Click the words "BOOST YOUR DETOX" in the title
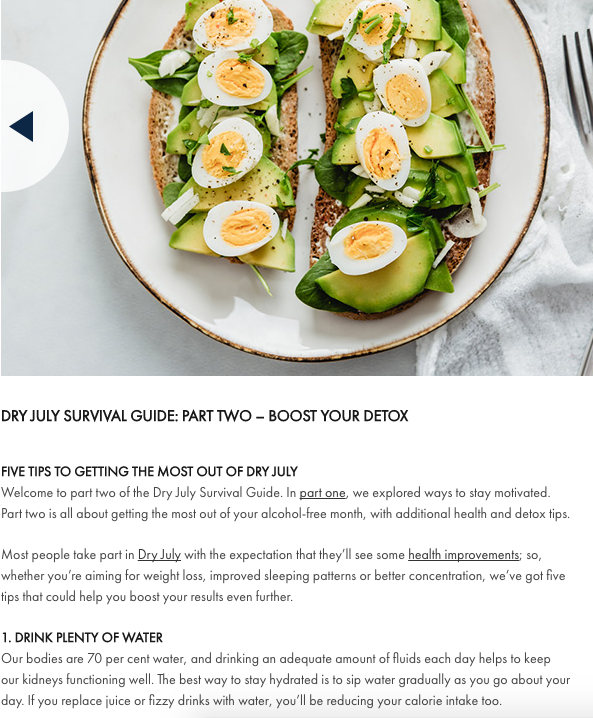 [338, 416]
